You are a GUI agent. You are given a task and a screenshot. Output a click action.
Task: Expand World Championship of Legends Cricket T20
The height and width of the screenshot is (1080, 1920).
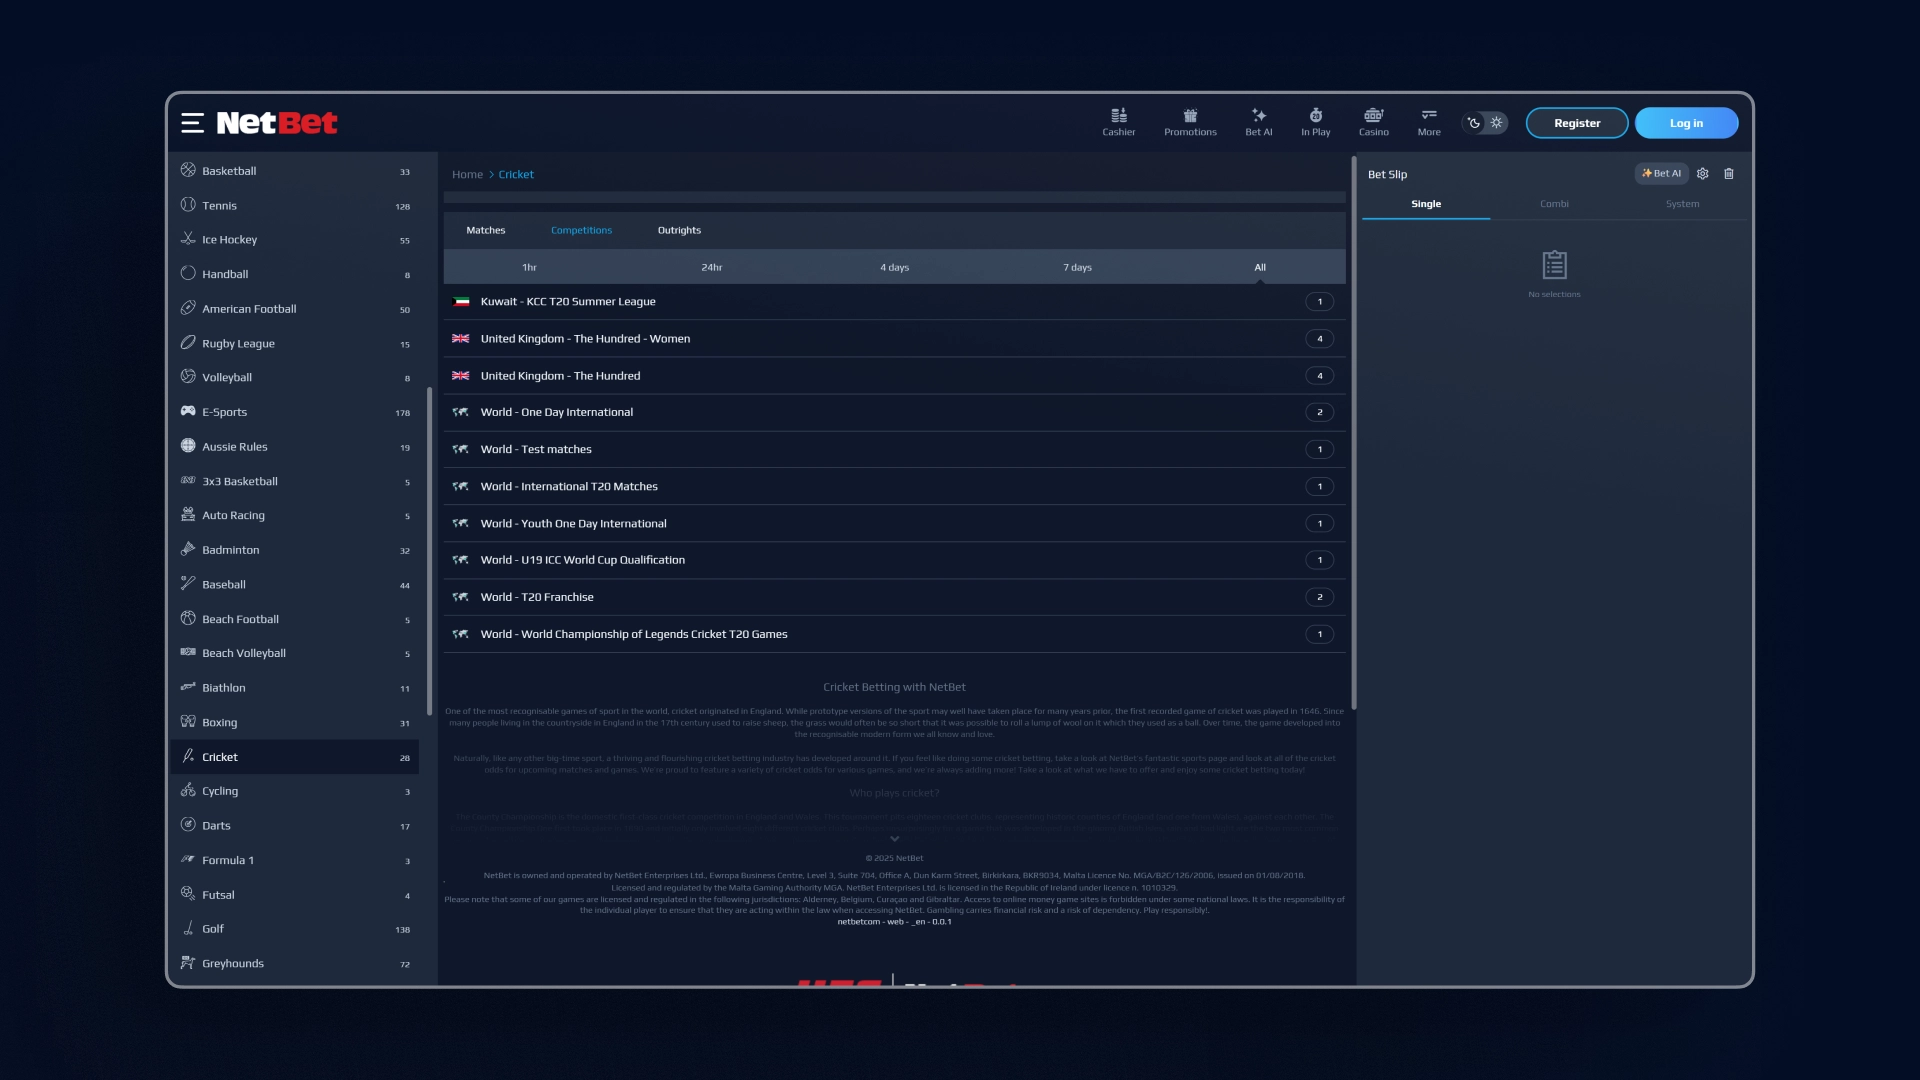pos(894,634)
